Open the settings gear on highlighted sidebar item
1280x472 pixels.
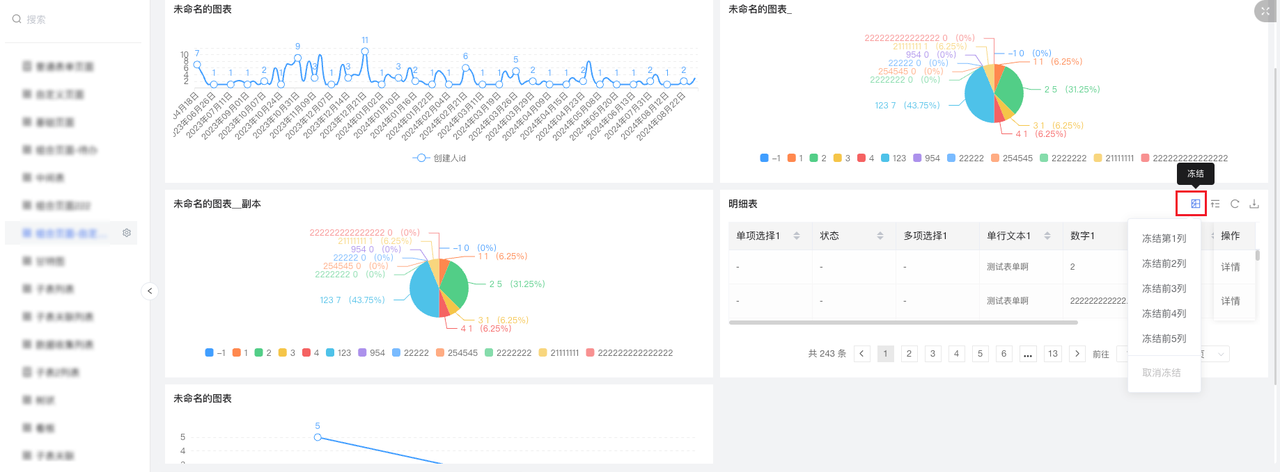[127, 233]
